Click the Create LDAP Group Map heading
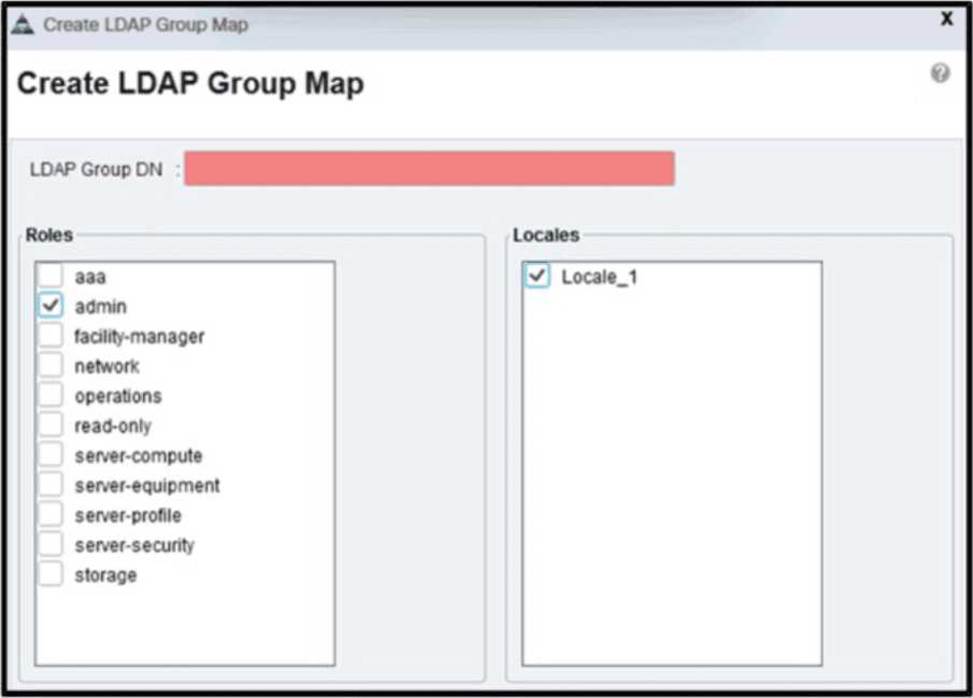 [190, 84]
